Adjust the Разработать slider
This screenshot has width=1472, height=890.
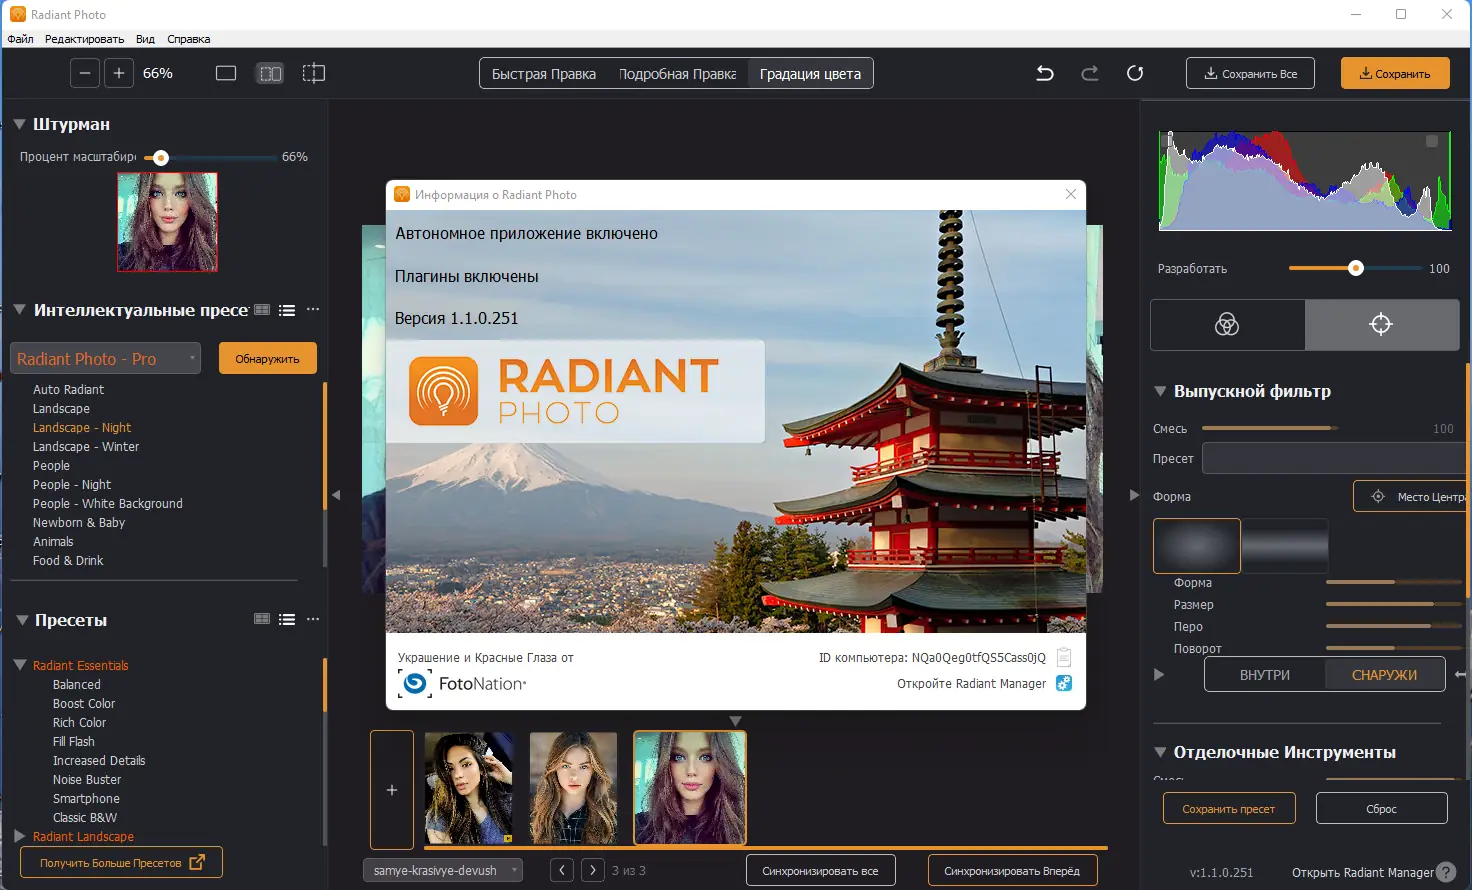pos(1355,268)
